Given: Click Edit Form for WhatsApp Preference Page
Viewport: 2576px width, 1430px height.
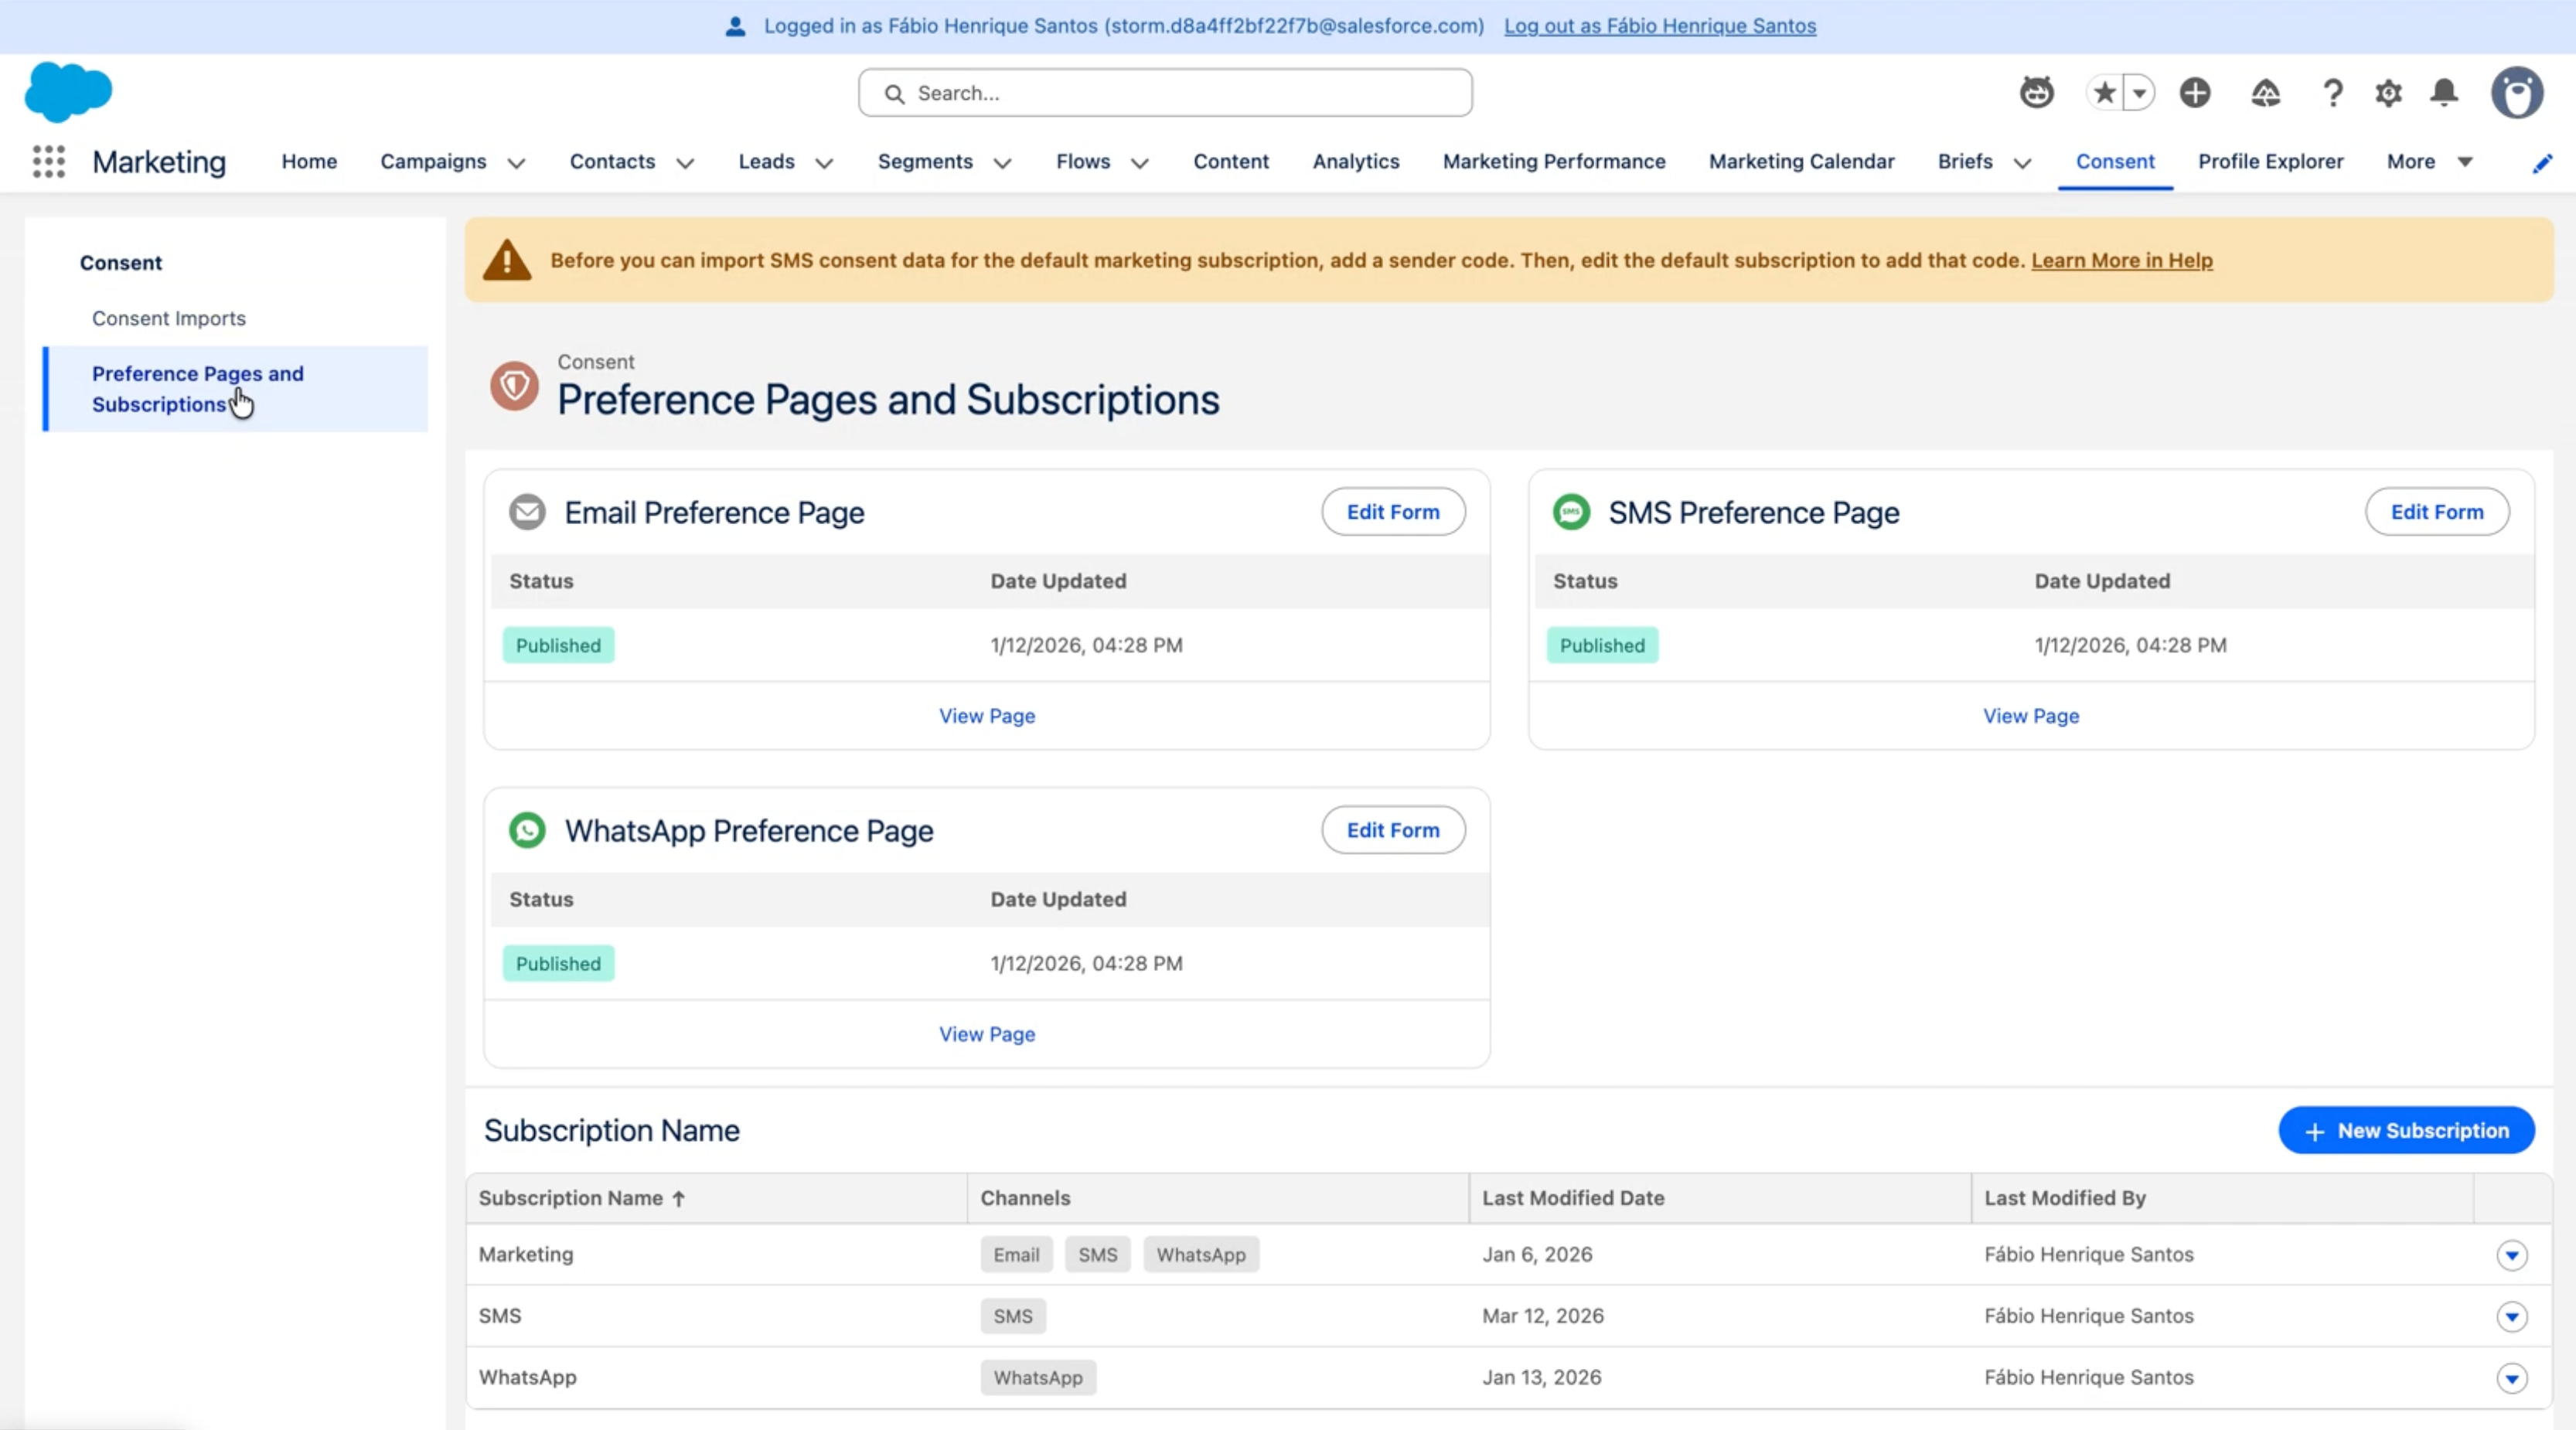Looking at the screenshot, I should 1393,830.
